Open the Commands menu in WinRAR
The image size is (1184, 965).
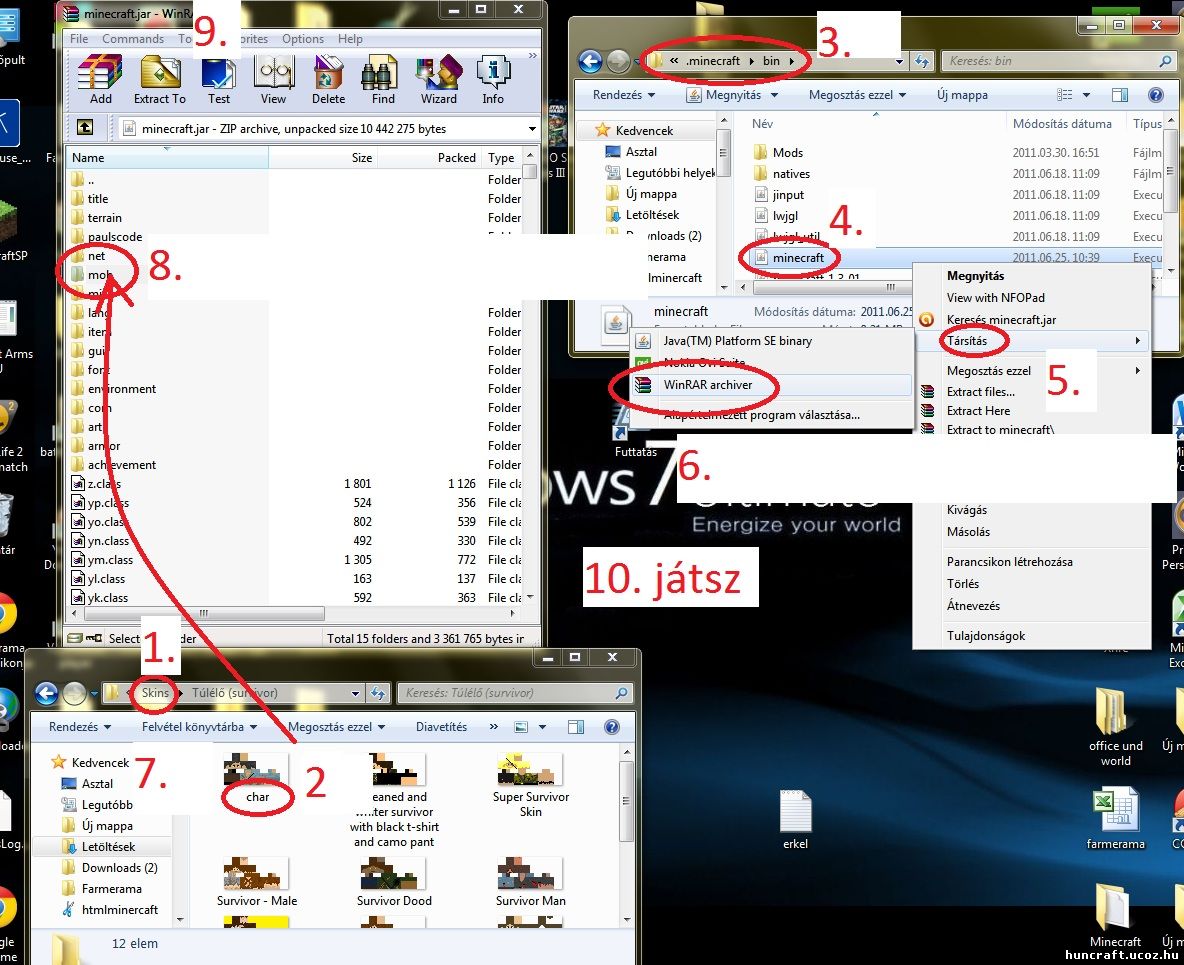click(x=133, y=39)
